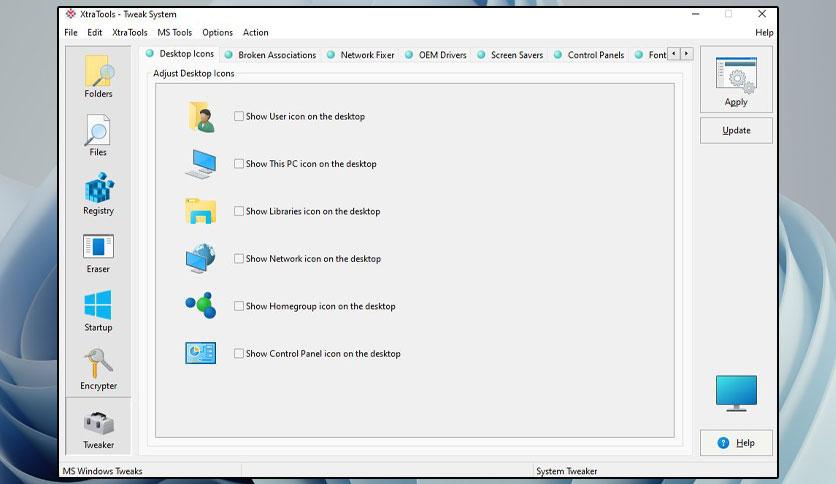This screenshot has height=484, width=836.
Task: Enable Show User icon on the desktop
Action: point(239,116)
